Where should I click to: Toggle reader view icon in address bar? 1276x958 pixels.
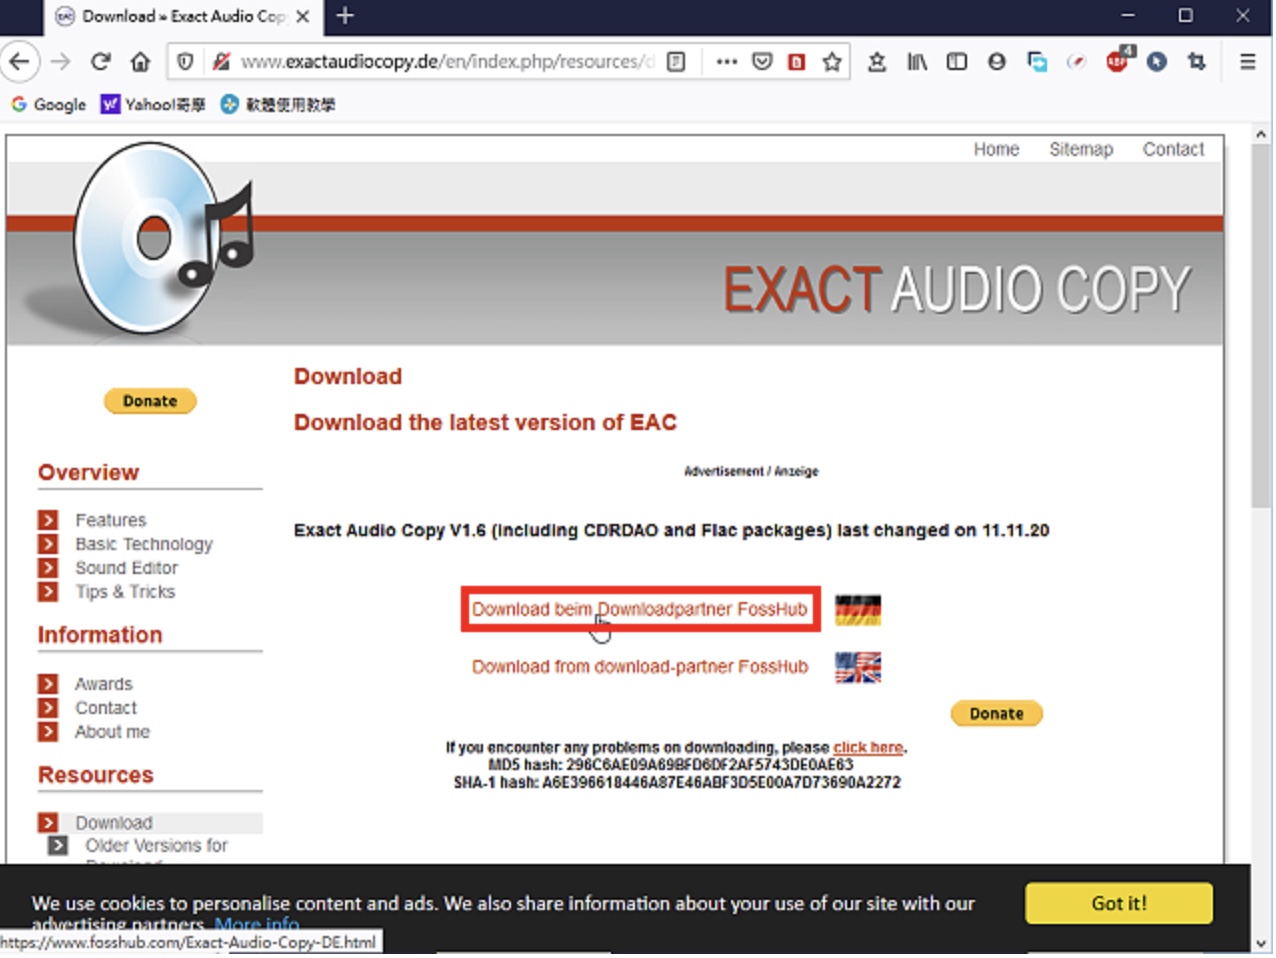677,62
